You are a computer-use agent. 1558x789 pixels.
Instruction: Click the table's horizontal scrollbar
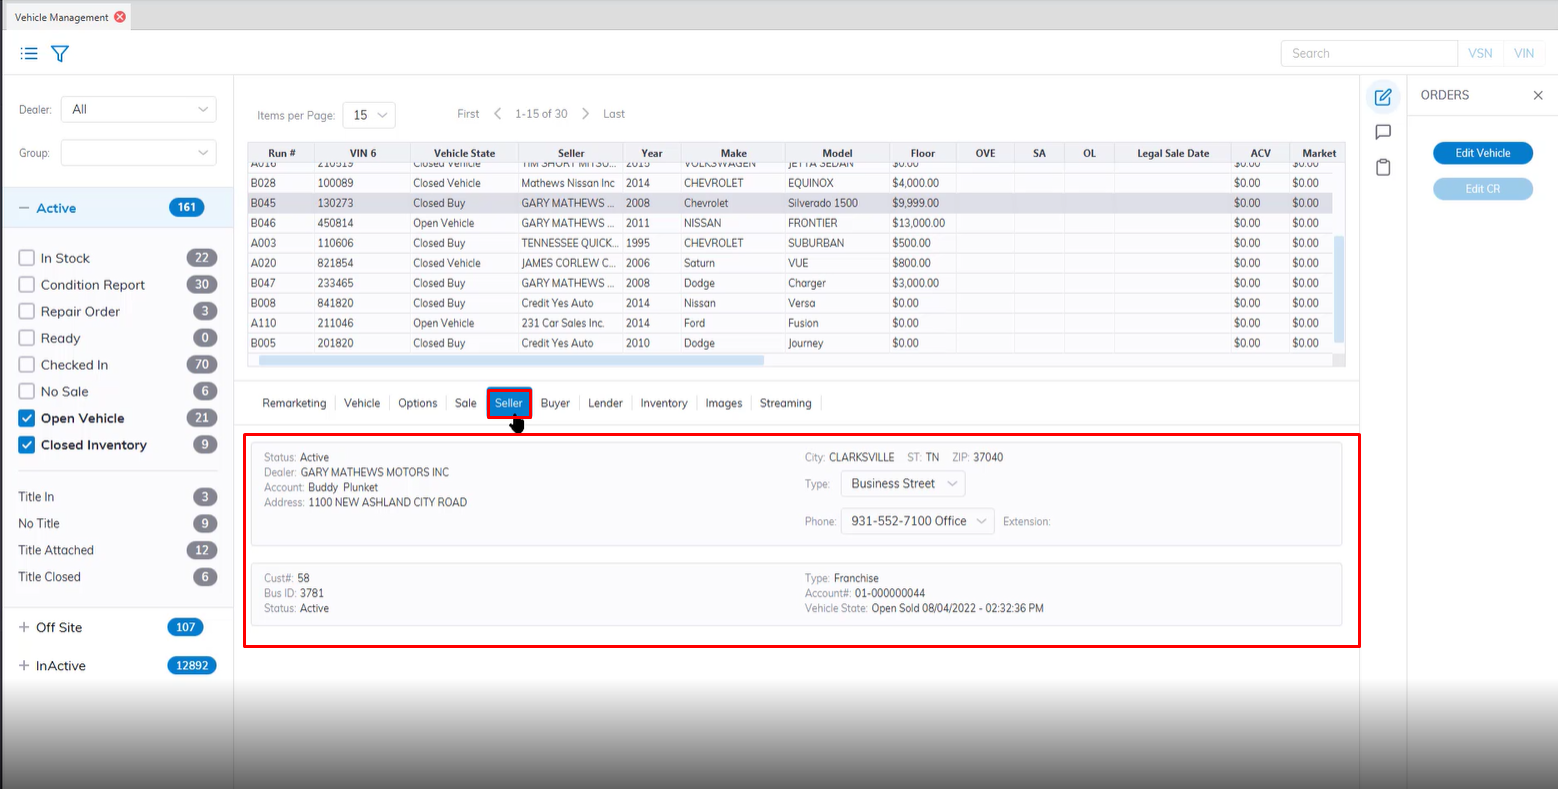[x=510, y=360]
